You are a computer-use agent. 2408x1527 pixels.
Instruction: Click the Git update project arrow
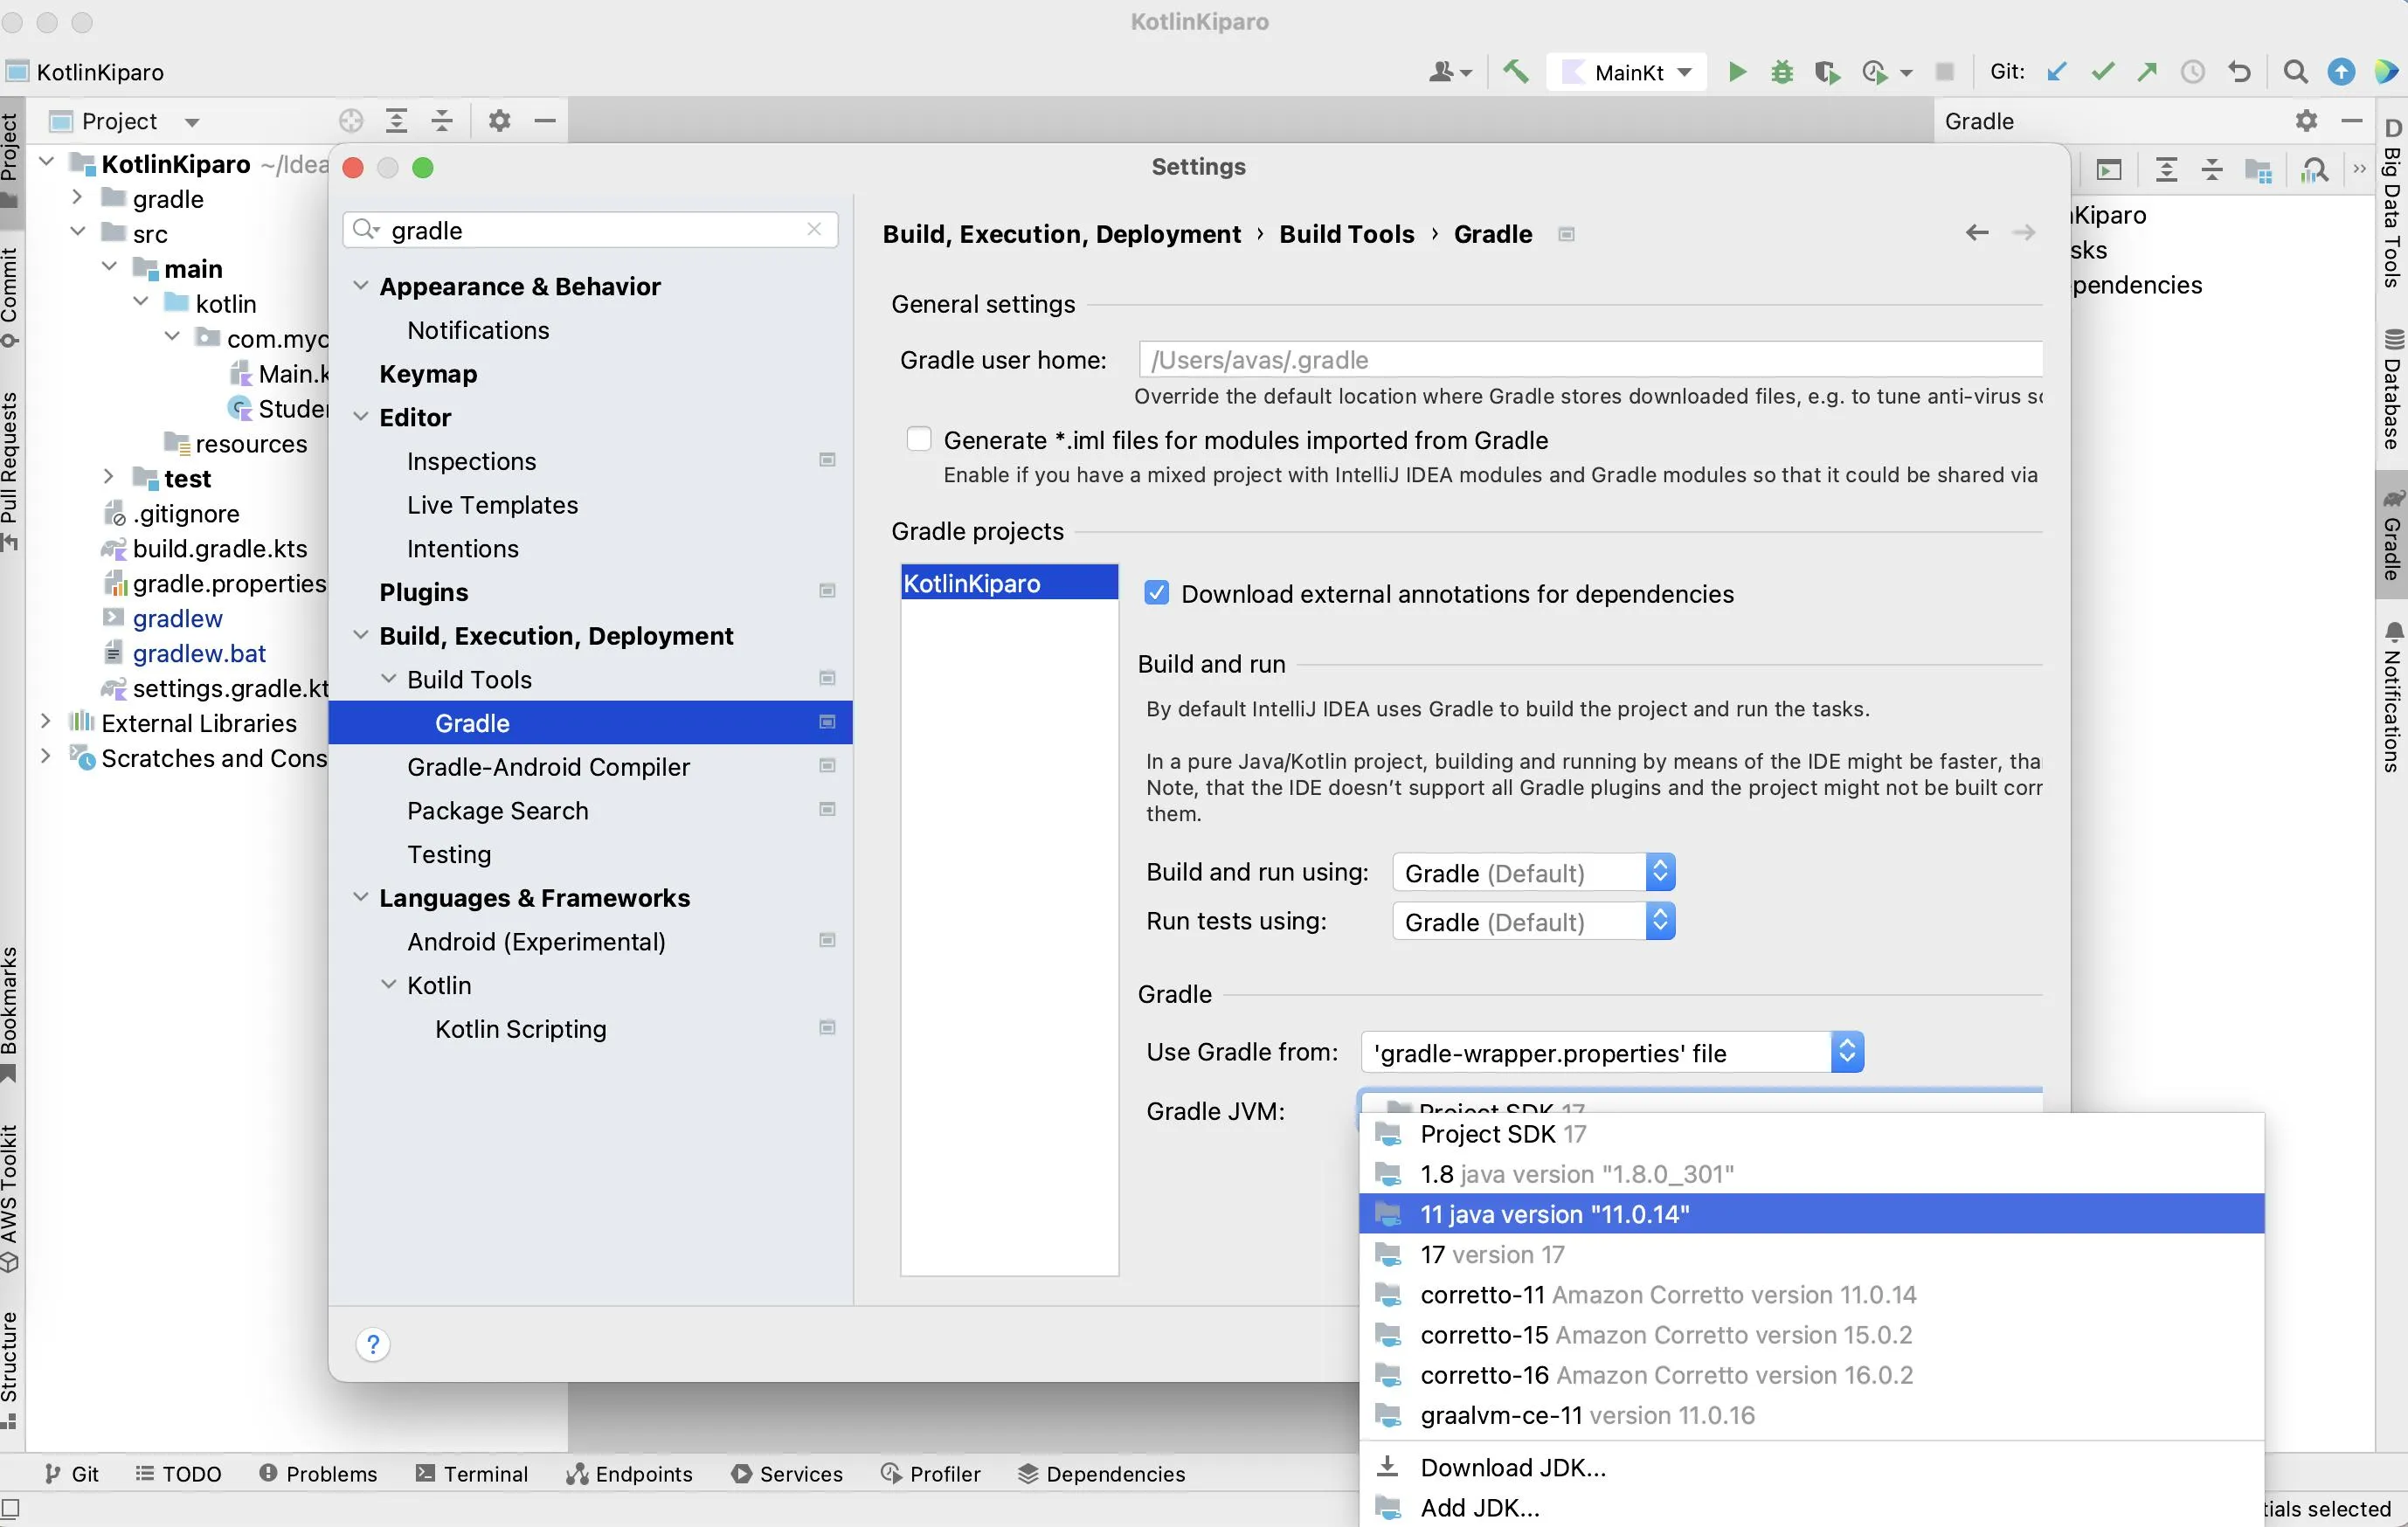click(x=2056, y=72)
